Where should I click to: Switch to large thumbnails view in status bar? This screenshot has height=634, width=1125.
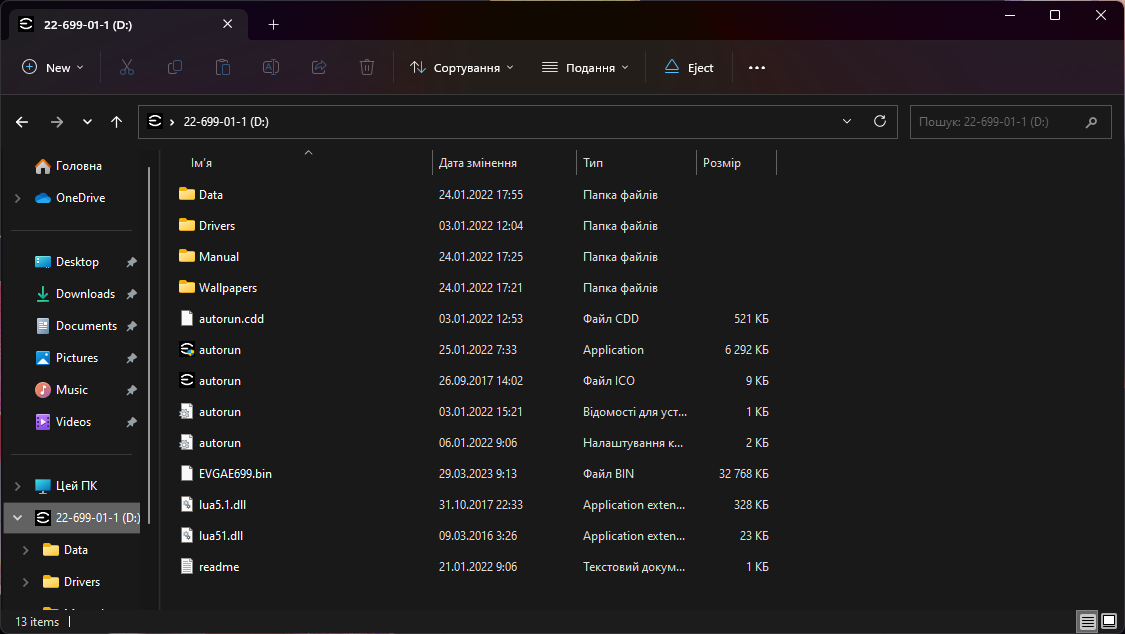click(1108, 621)
